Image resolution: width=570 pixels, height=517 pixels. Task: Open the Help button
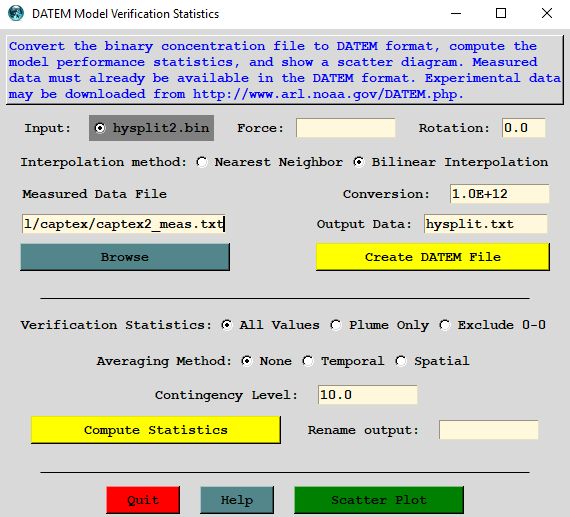pos(237,500)
